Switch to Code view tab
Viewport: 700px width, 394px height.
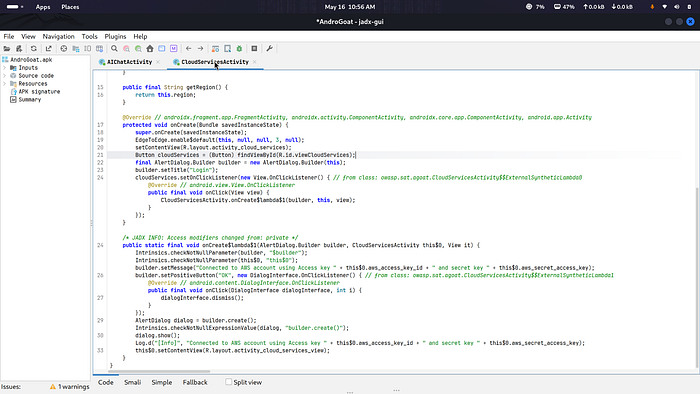point(106,382)
